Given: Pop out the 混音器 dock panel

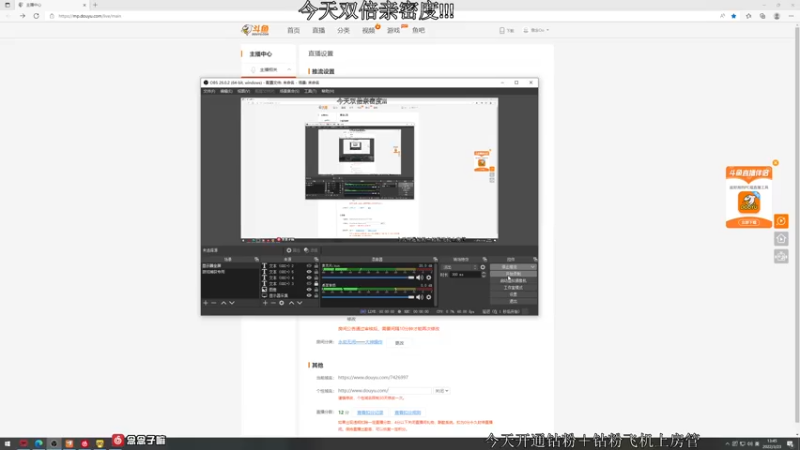Looking at the screenshot, I should click(x=435, y=259).
